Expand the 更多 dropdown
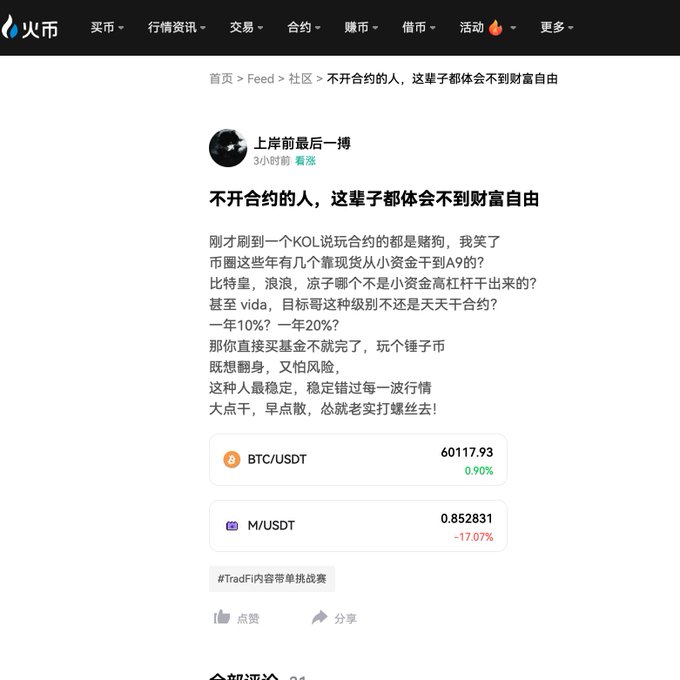680x680 pixels. (556, 27)
